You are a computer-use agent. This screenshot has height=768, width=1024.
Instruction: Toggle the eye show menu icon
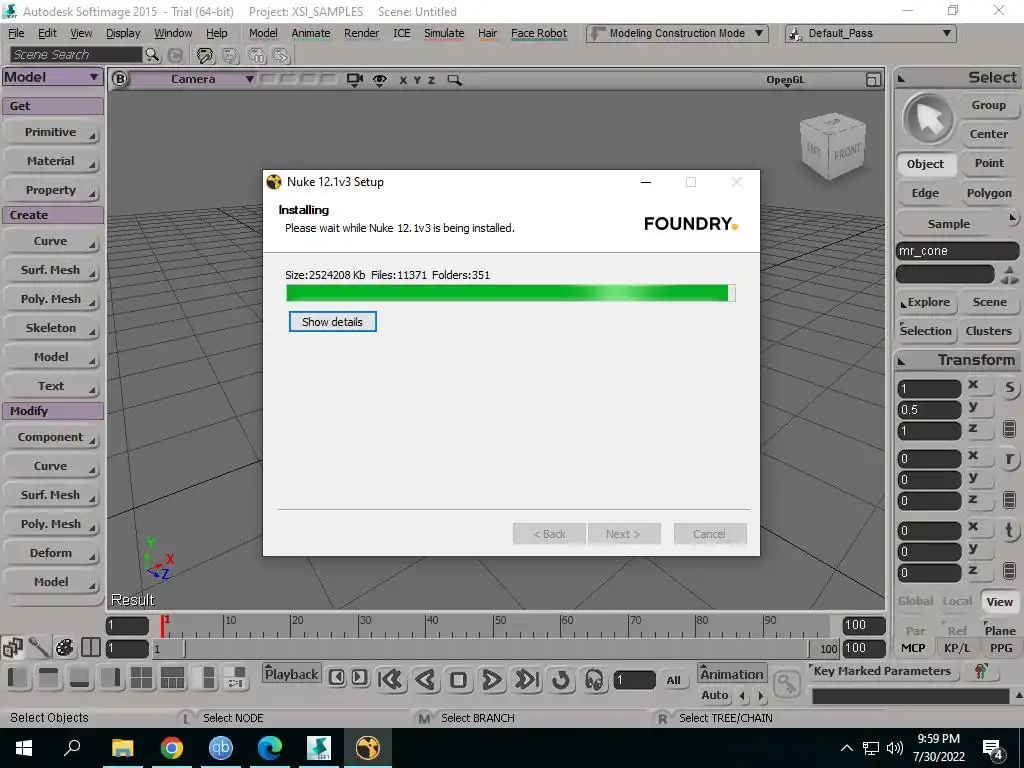tap(379, 80)
